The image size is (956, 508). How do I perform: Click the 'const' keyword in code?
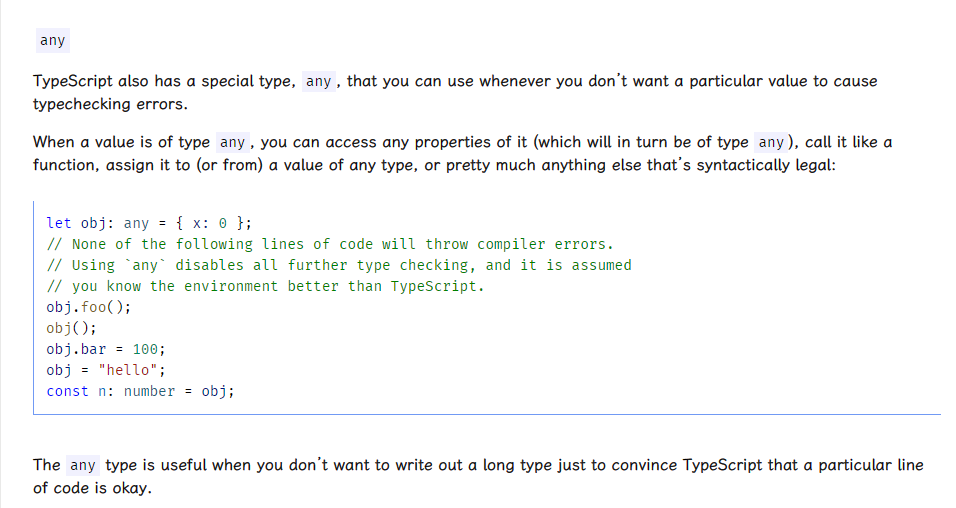pos(68,392)
